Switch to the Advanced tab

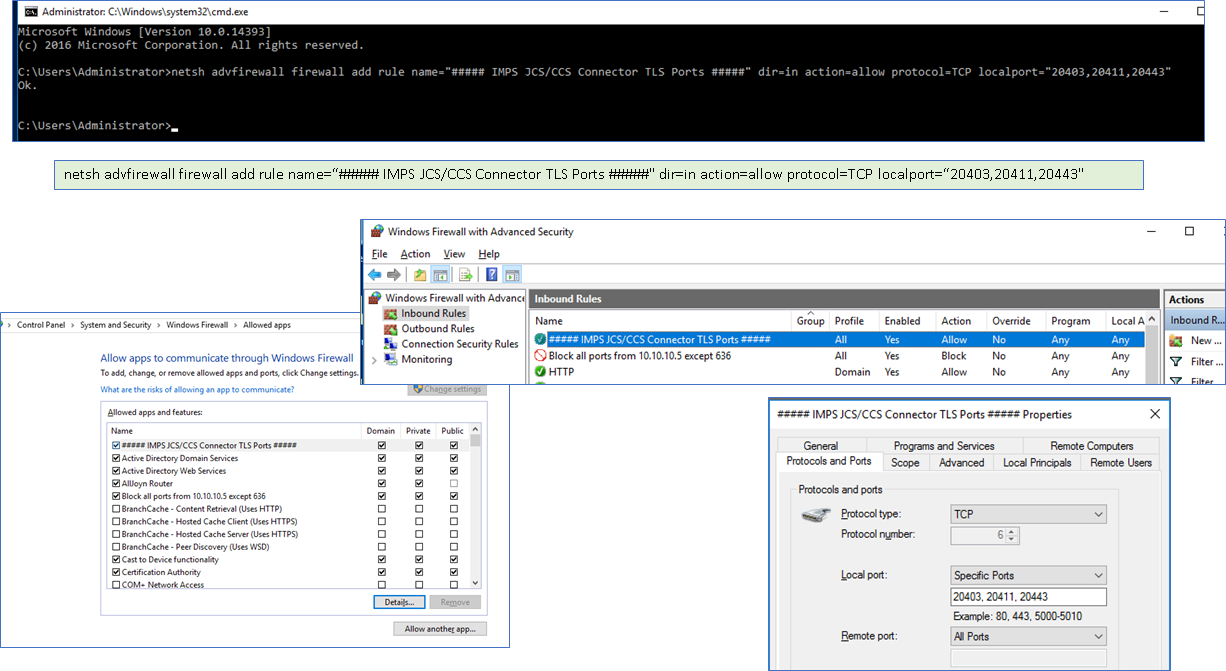click(x=961, y=463)
